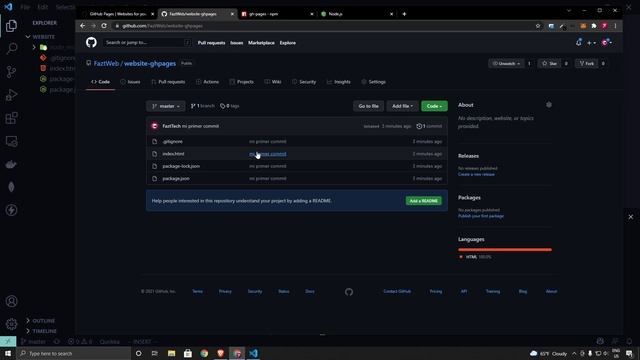This screenshot has height=360, width=640.
Task: Open the plus create-new dropdown in header
Action: tap(591, 43)
